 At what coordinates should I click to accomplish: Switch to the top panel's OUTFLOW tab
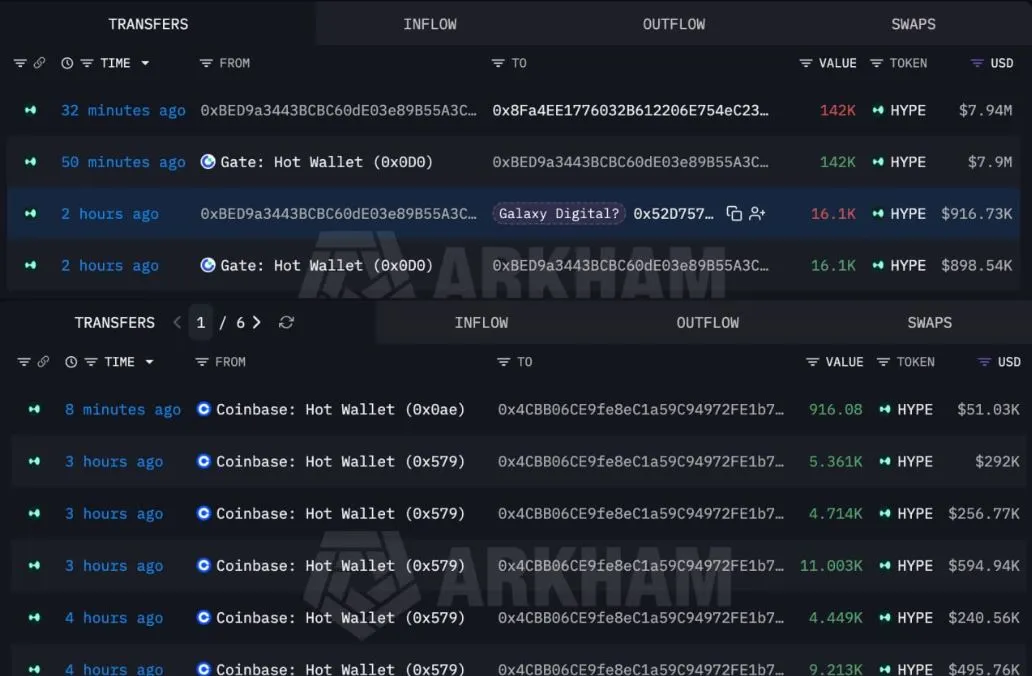(x=674, y=24)
